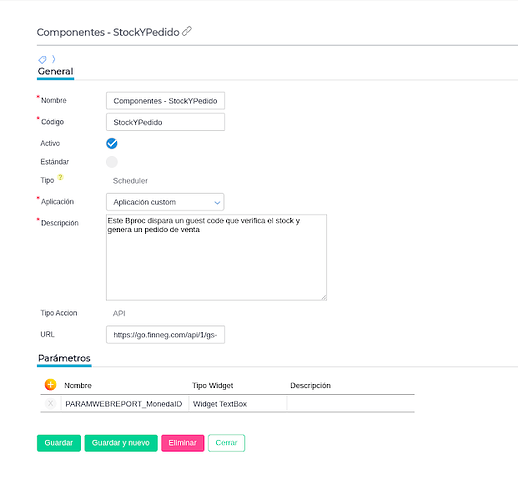Click the Tipo Widget column header
Image resolution: width=518 pixels, height=500 pixels.
[213, 385]
